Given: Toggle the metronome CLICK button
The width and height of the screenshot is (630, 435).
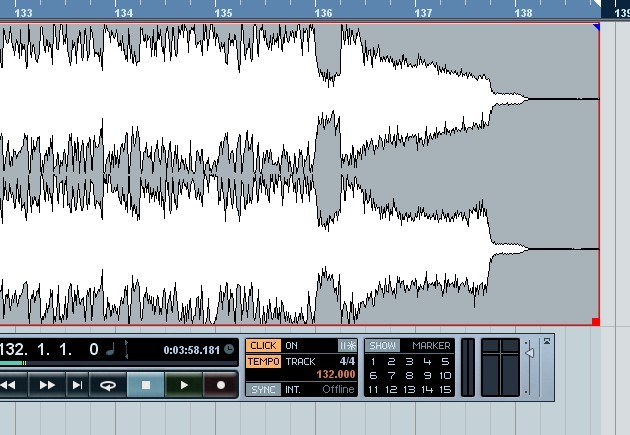Looking at the screenshot, I should [x=263, y=345].
